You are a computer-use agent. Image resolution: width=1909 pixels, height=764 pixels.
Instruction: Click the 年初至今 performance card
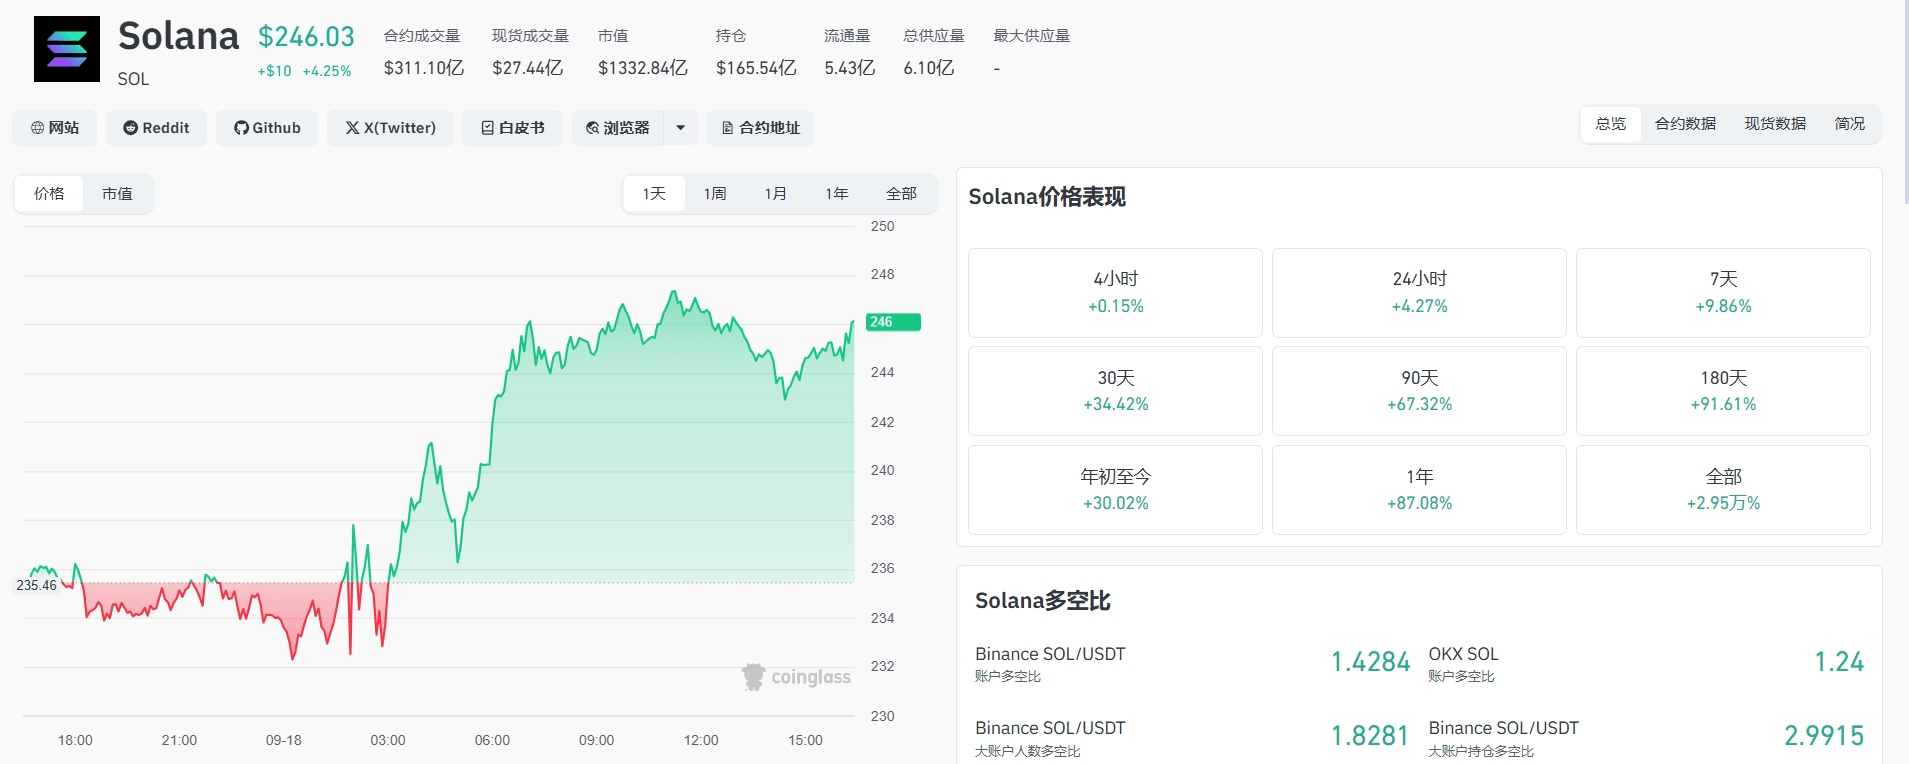click(1115, 490)
